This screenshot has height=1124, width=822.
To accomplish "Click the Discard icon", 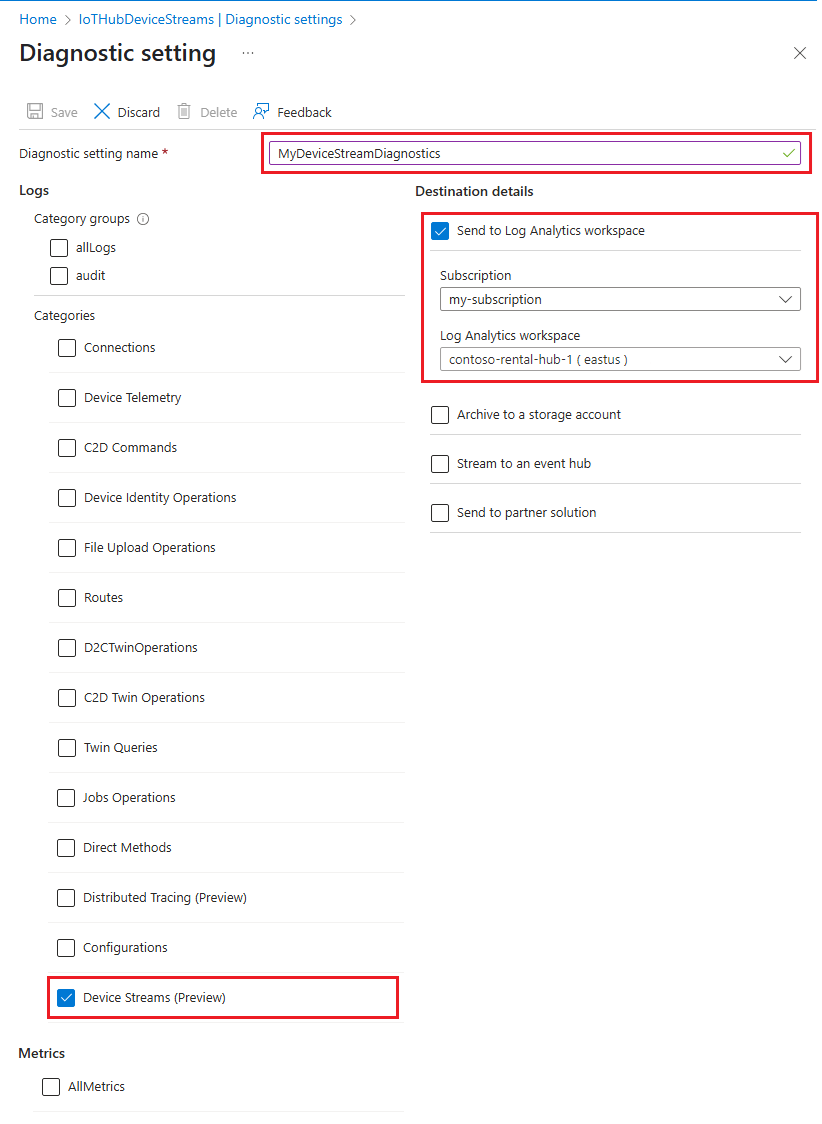I will tap(101, 111).
